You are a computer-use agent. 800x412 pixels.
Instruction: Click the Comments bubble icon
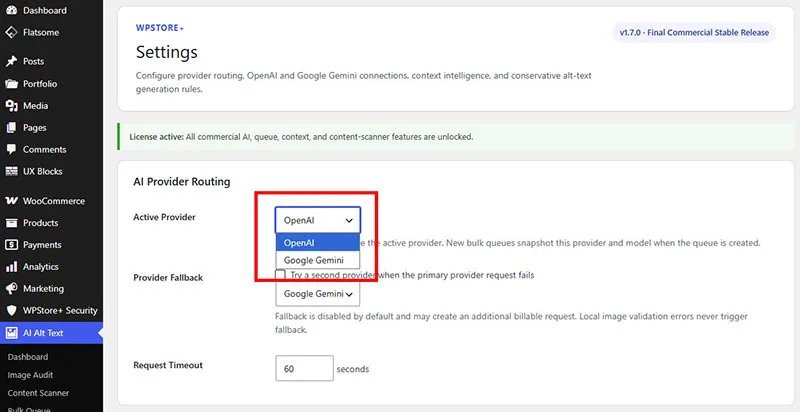click(11, 149)
